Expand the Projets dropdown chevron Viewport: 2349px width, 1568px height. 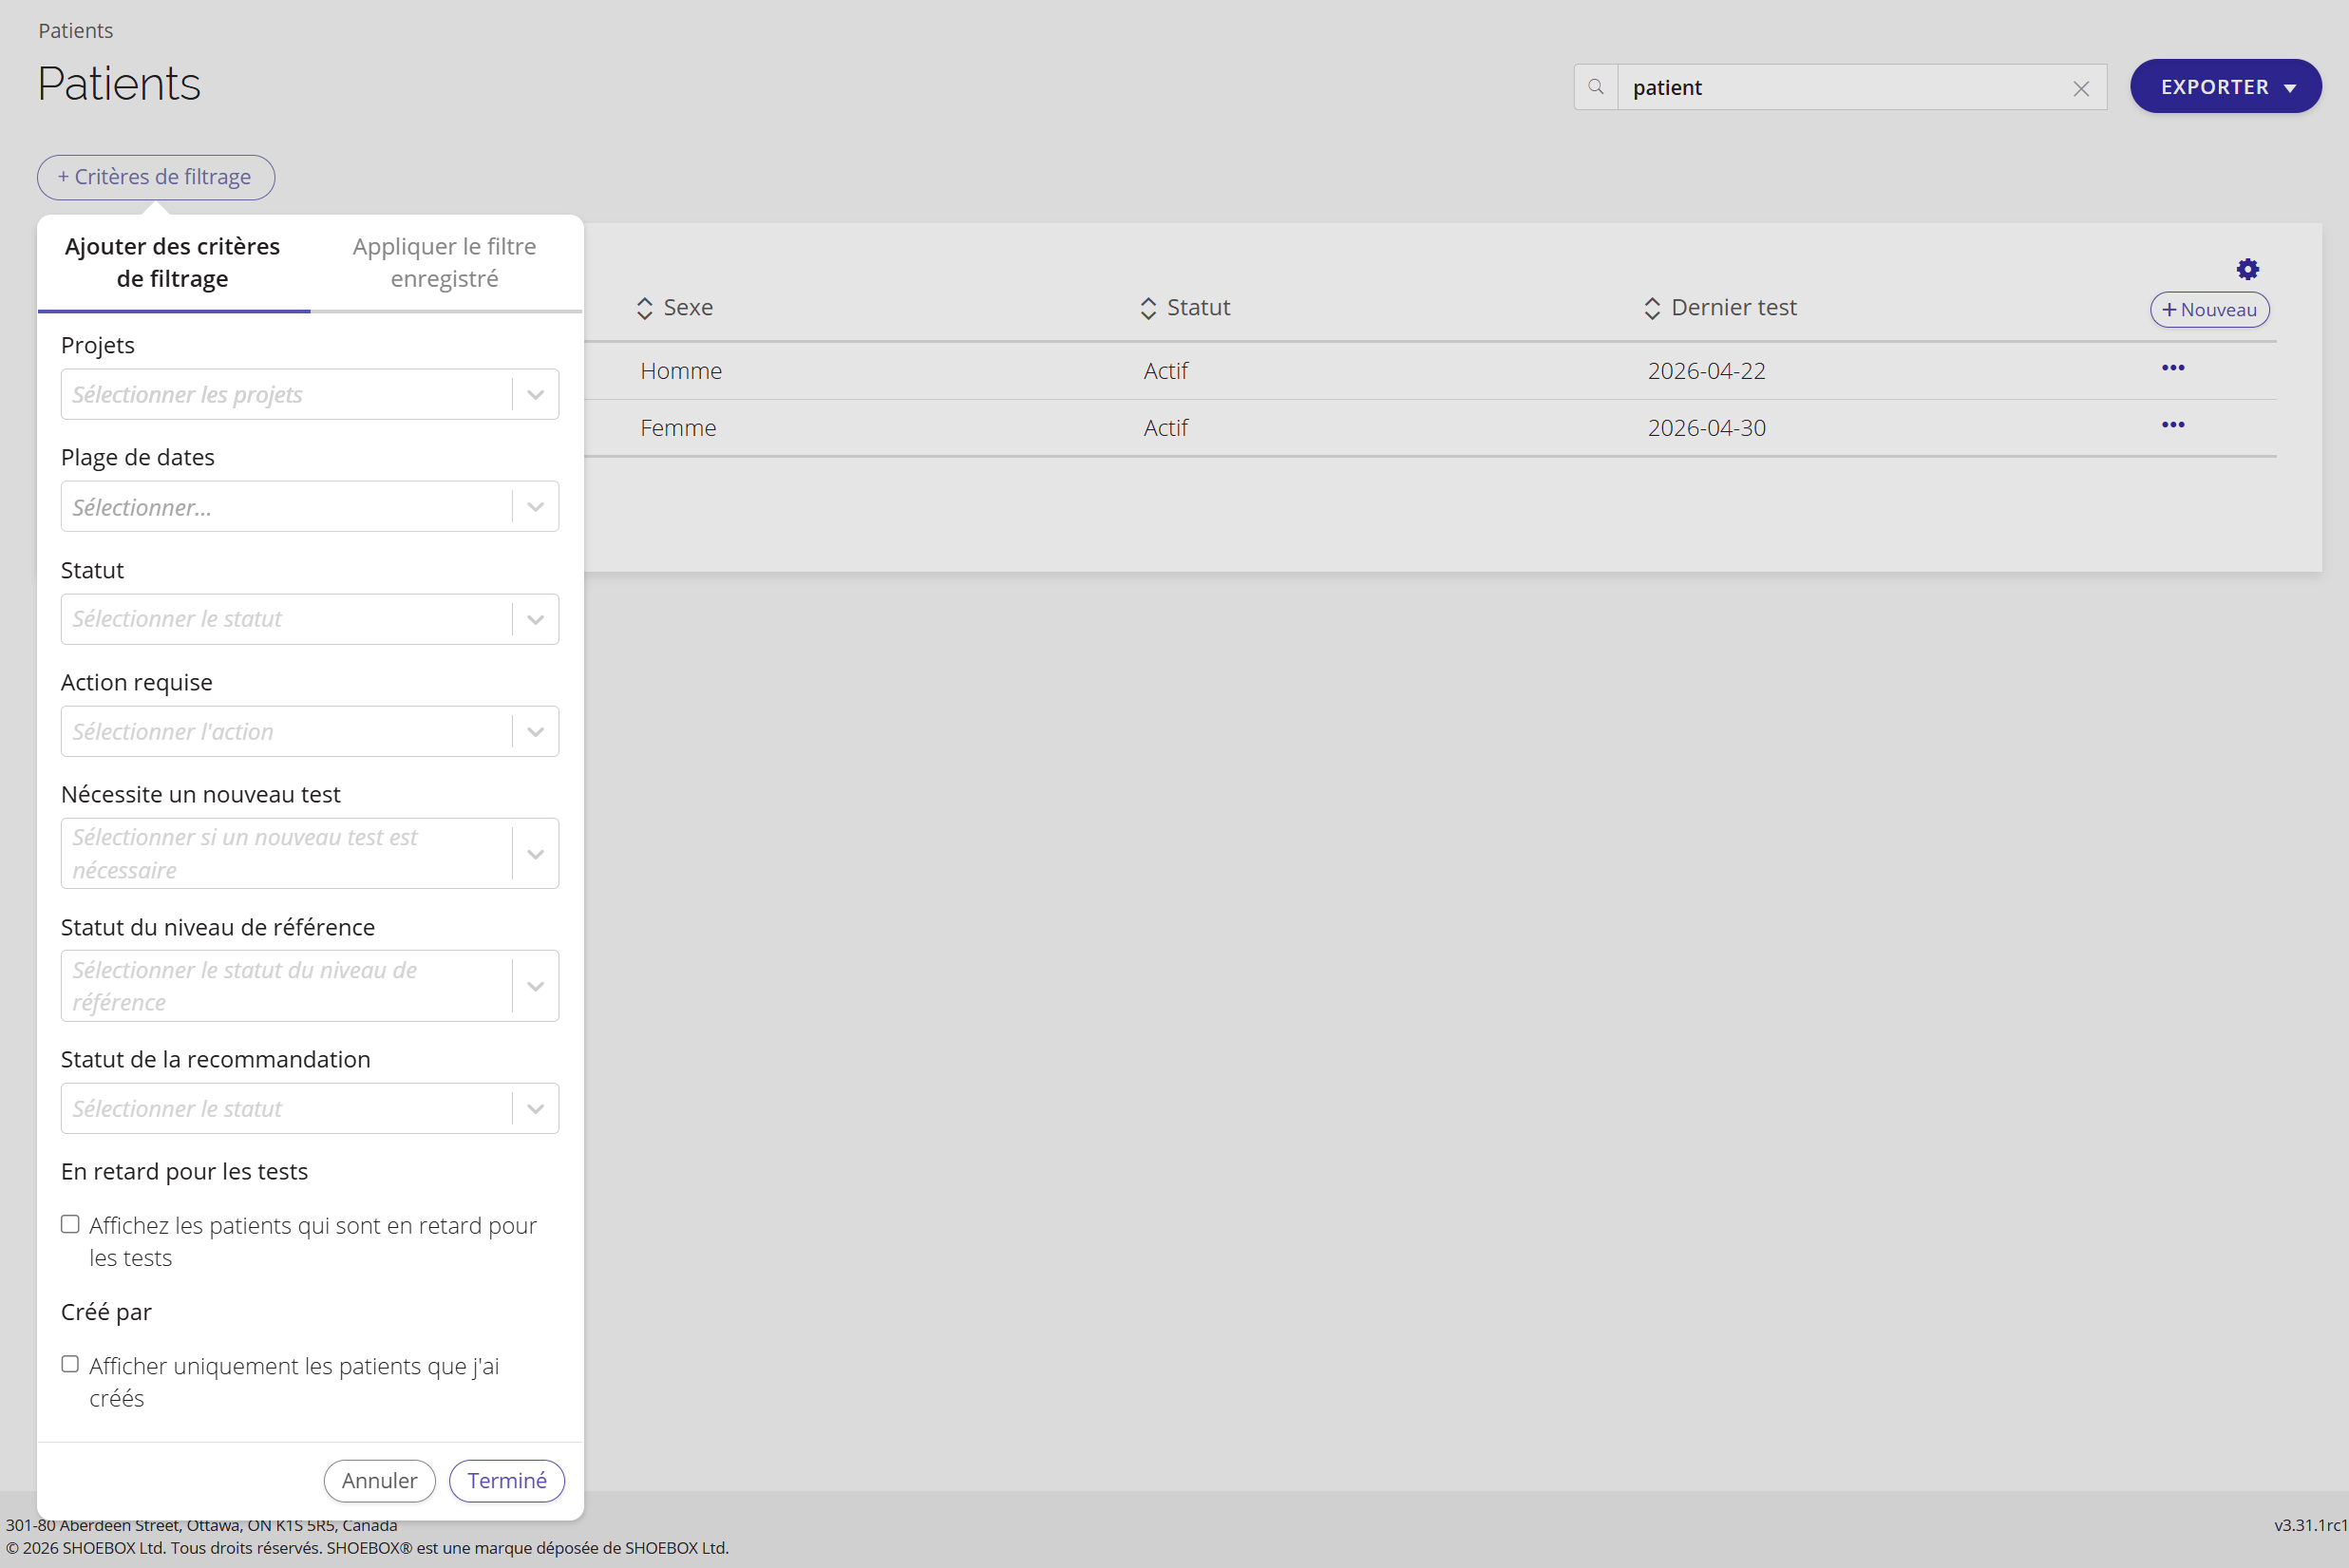click(536, 394)
